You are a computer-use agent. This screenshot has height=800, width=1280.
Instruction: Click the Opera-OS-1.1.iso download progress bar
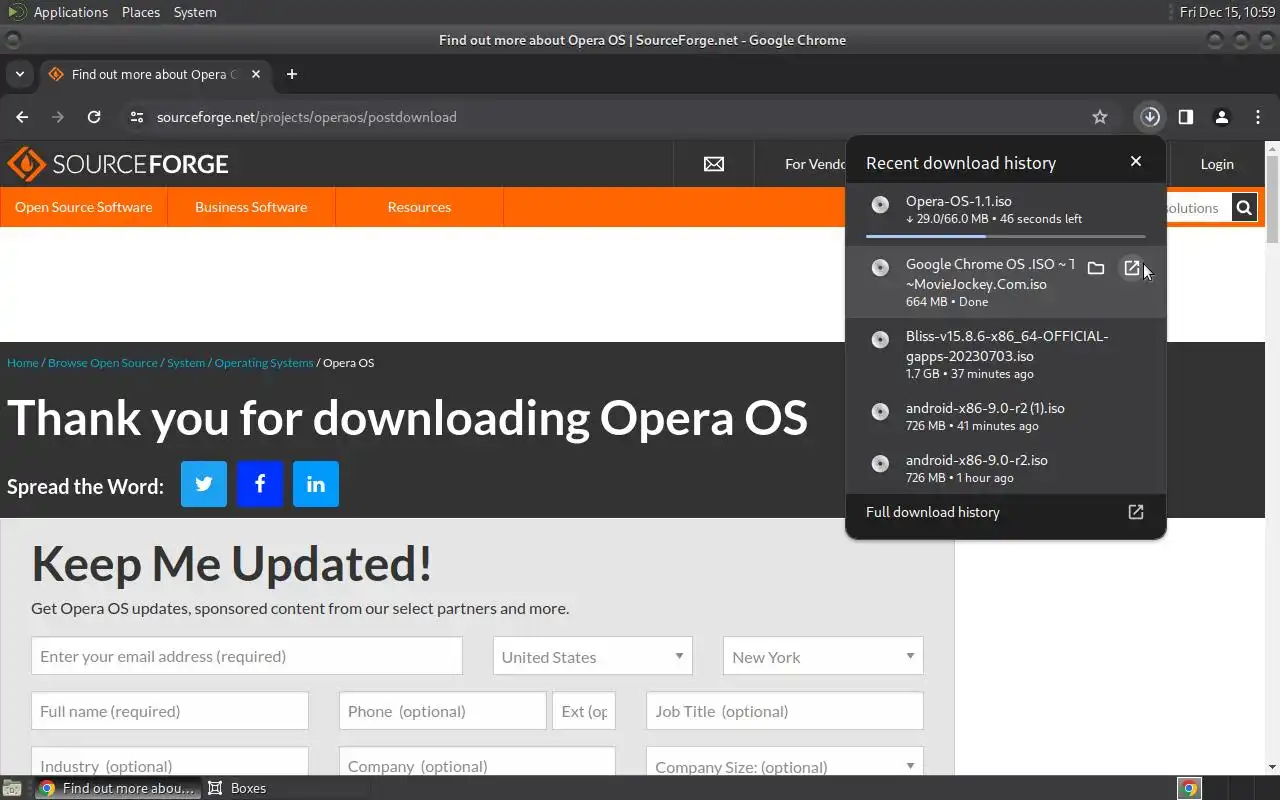click(1006, 236)
